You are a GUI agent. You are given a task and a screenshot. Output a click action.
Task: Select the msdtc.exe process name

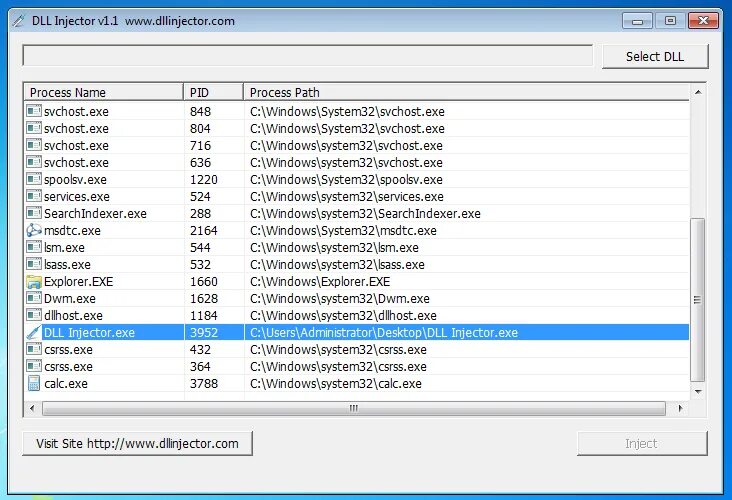[x=72, y=231]
